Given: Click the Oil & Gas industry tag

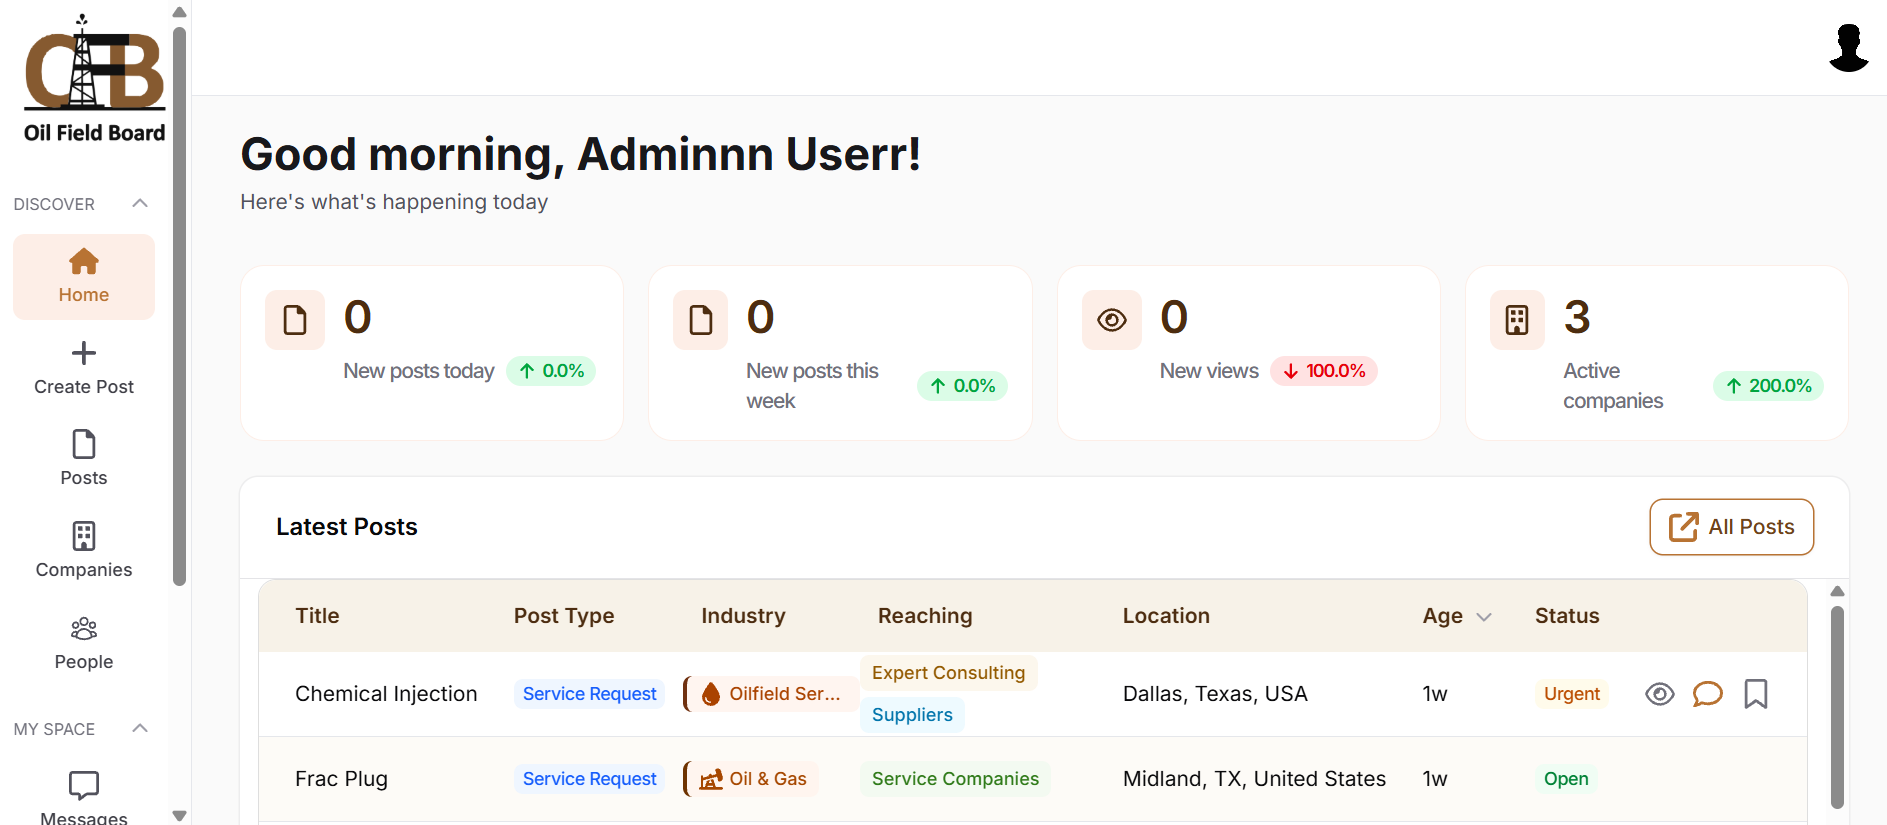Looking at the screenshot, I should (x=752, y=779).
